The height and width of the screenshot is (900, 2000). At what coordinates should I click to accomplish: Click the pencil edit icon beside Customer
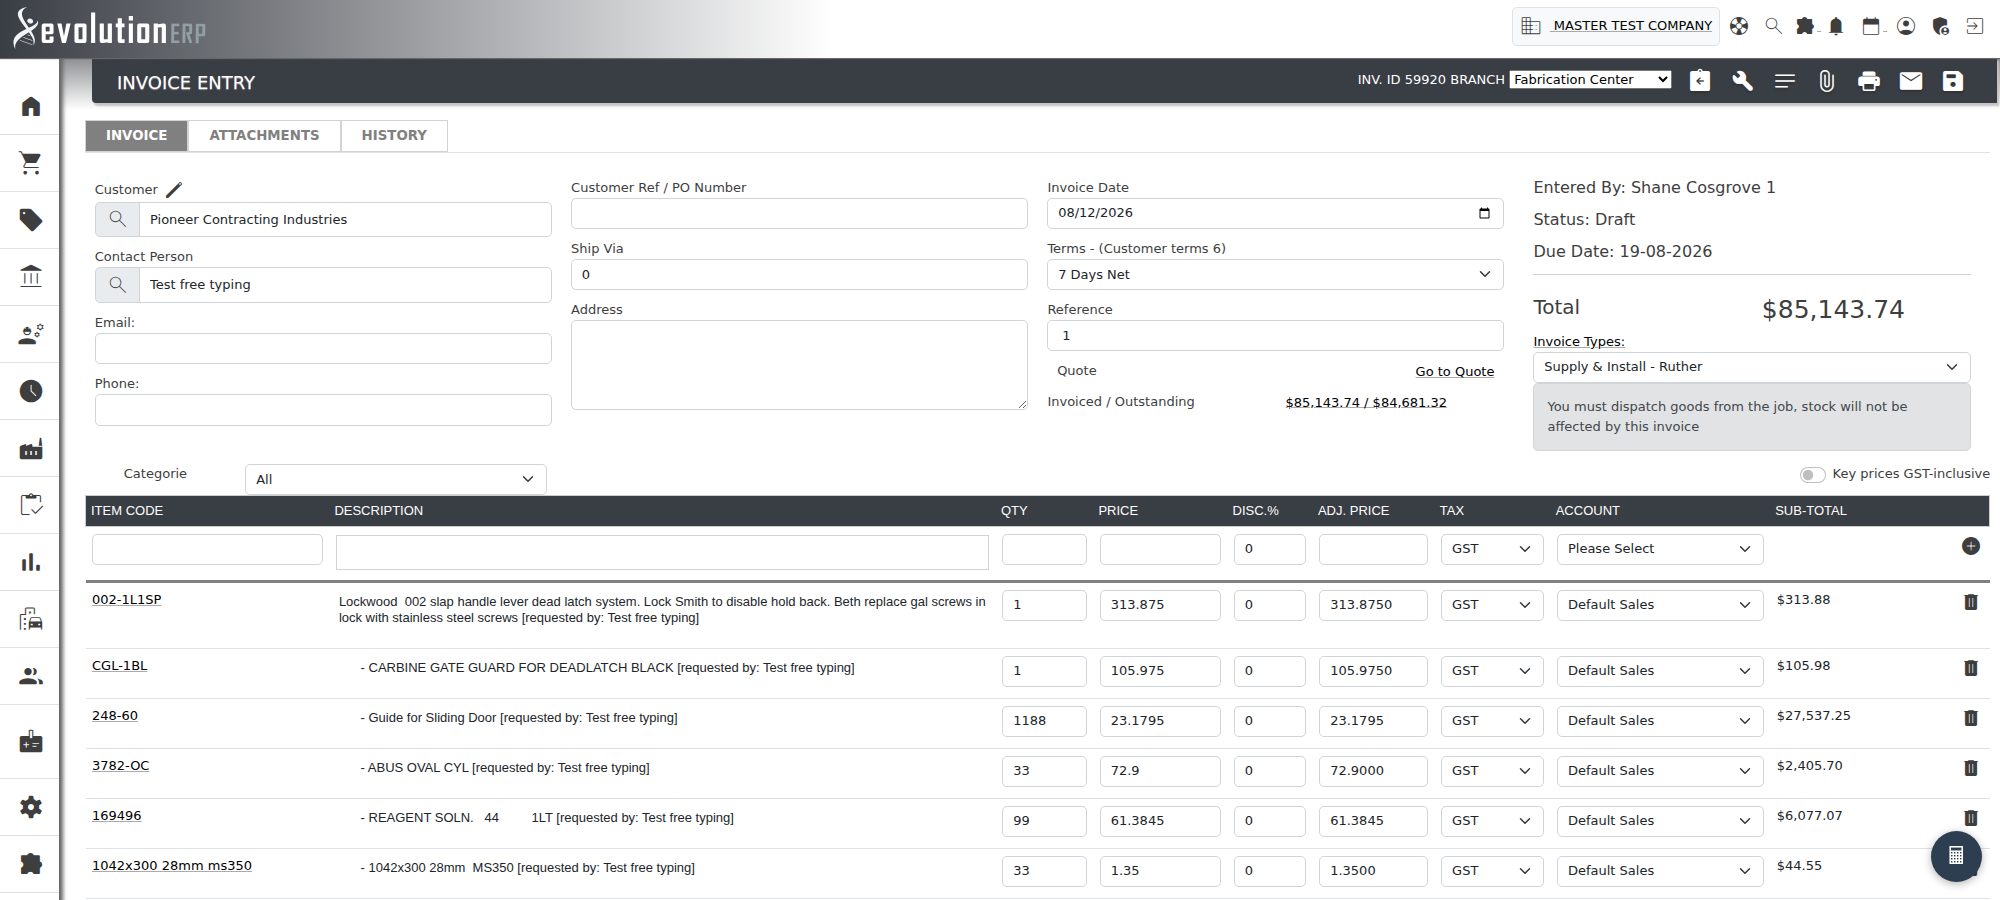click(174, 189)
